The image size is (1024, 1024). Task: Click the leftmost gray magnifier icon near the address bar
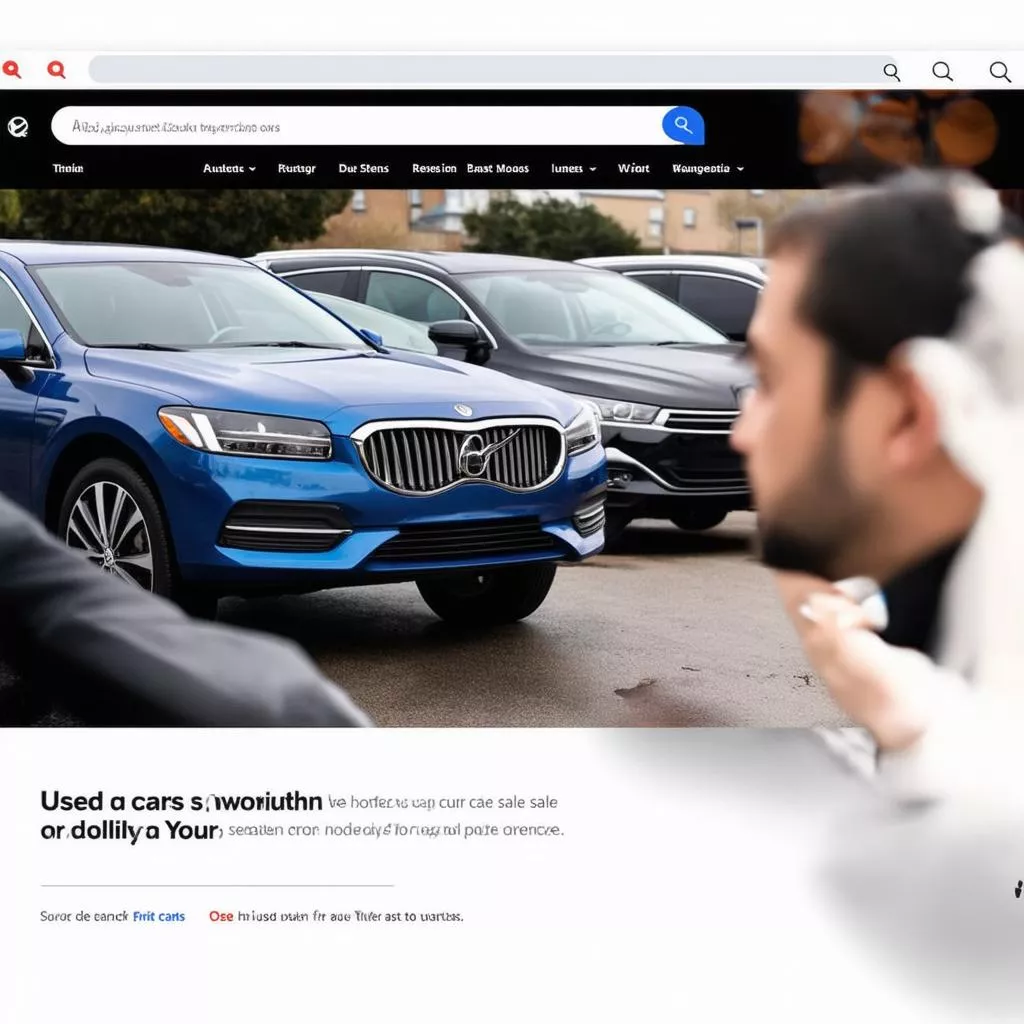coord(892,72)
